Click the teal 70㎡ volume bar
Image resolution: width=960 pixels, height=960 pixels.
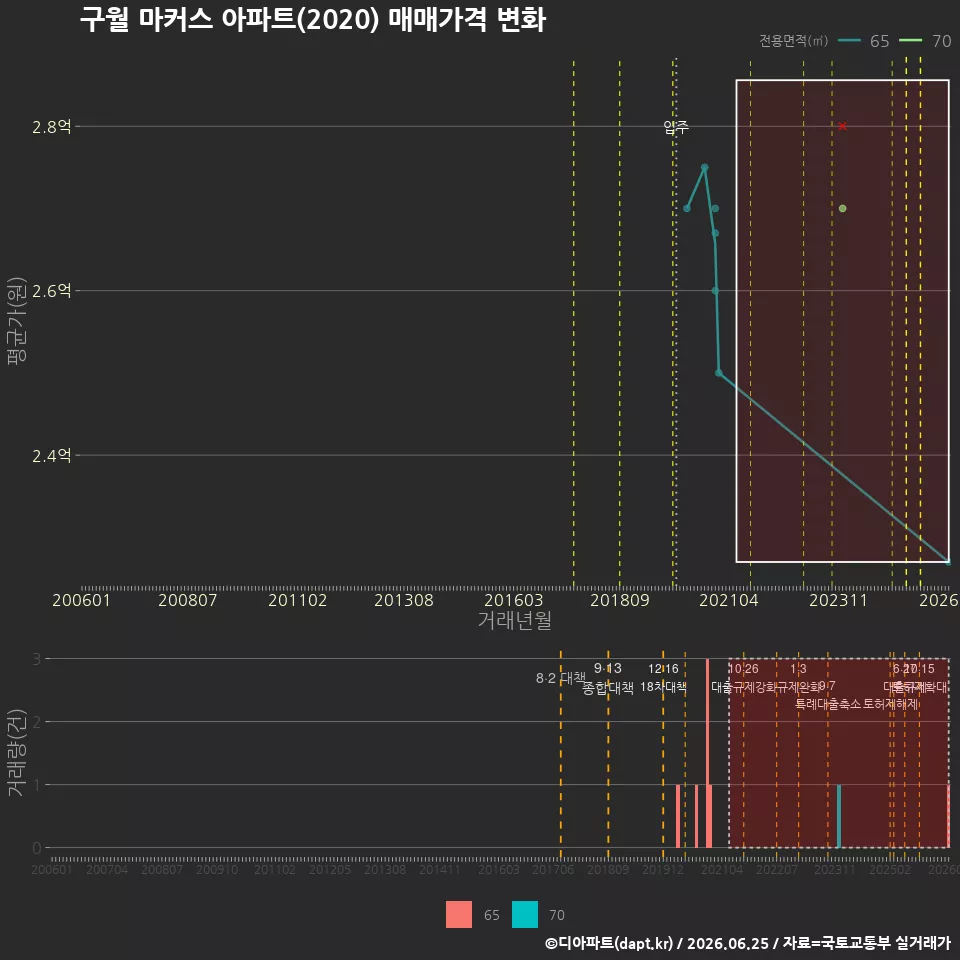click(839, 816)
